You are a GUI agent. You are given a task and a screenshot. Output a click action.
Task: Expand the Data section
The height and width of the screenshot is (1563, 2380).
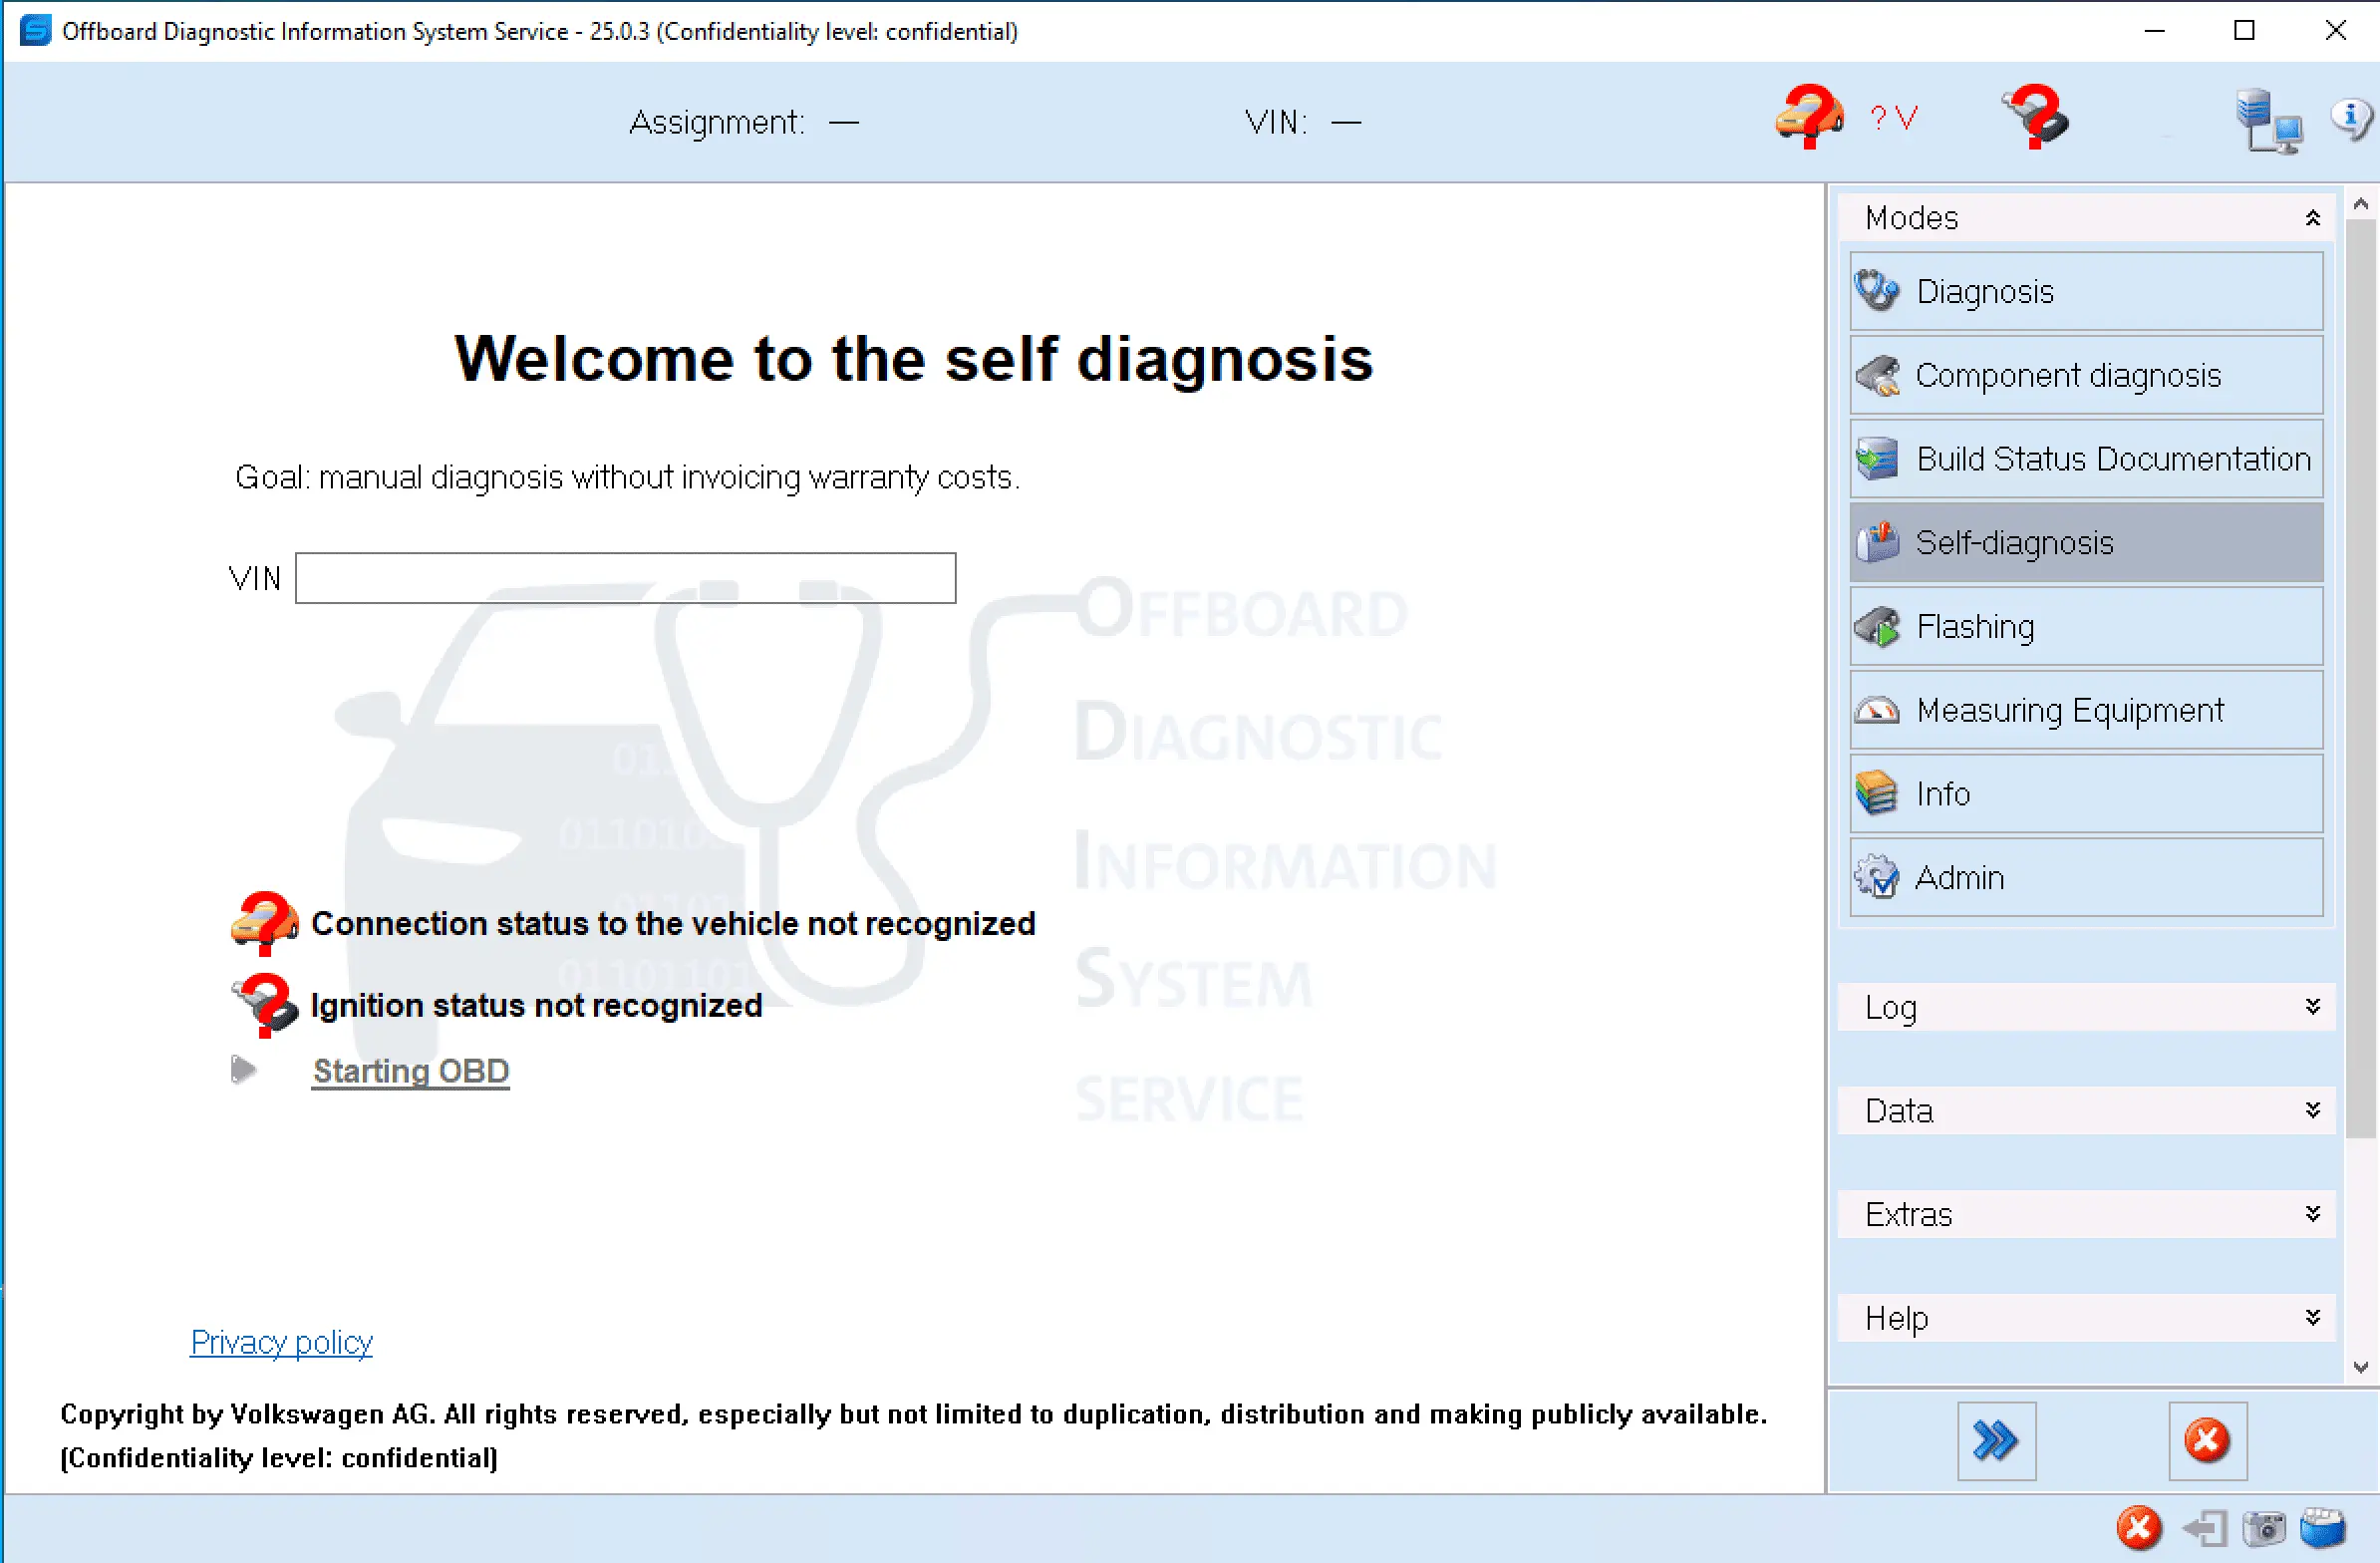click(x=2312, y=1111)
